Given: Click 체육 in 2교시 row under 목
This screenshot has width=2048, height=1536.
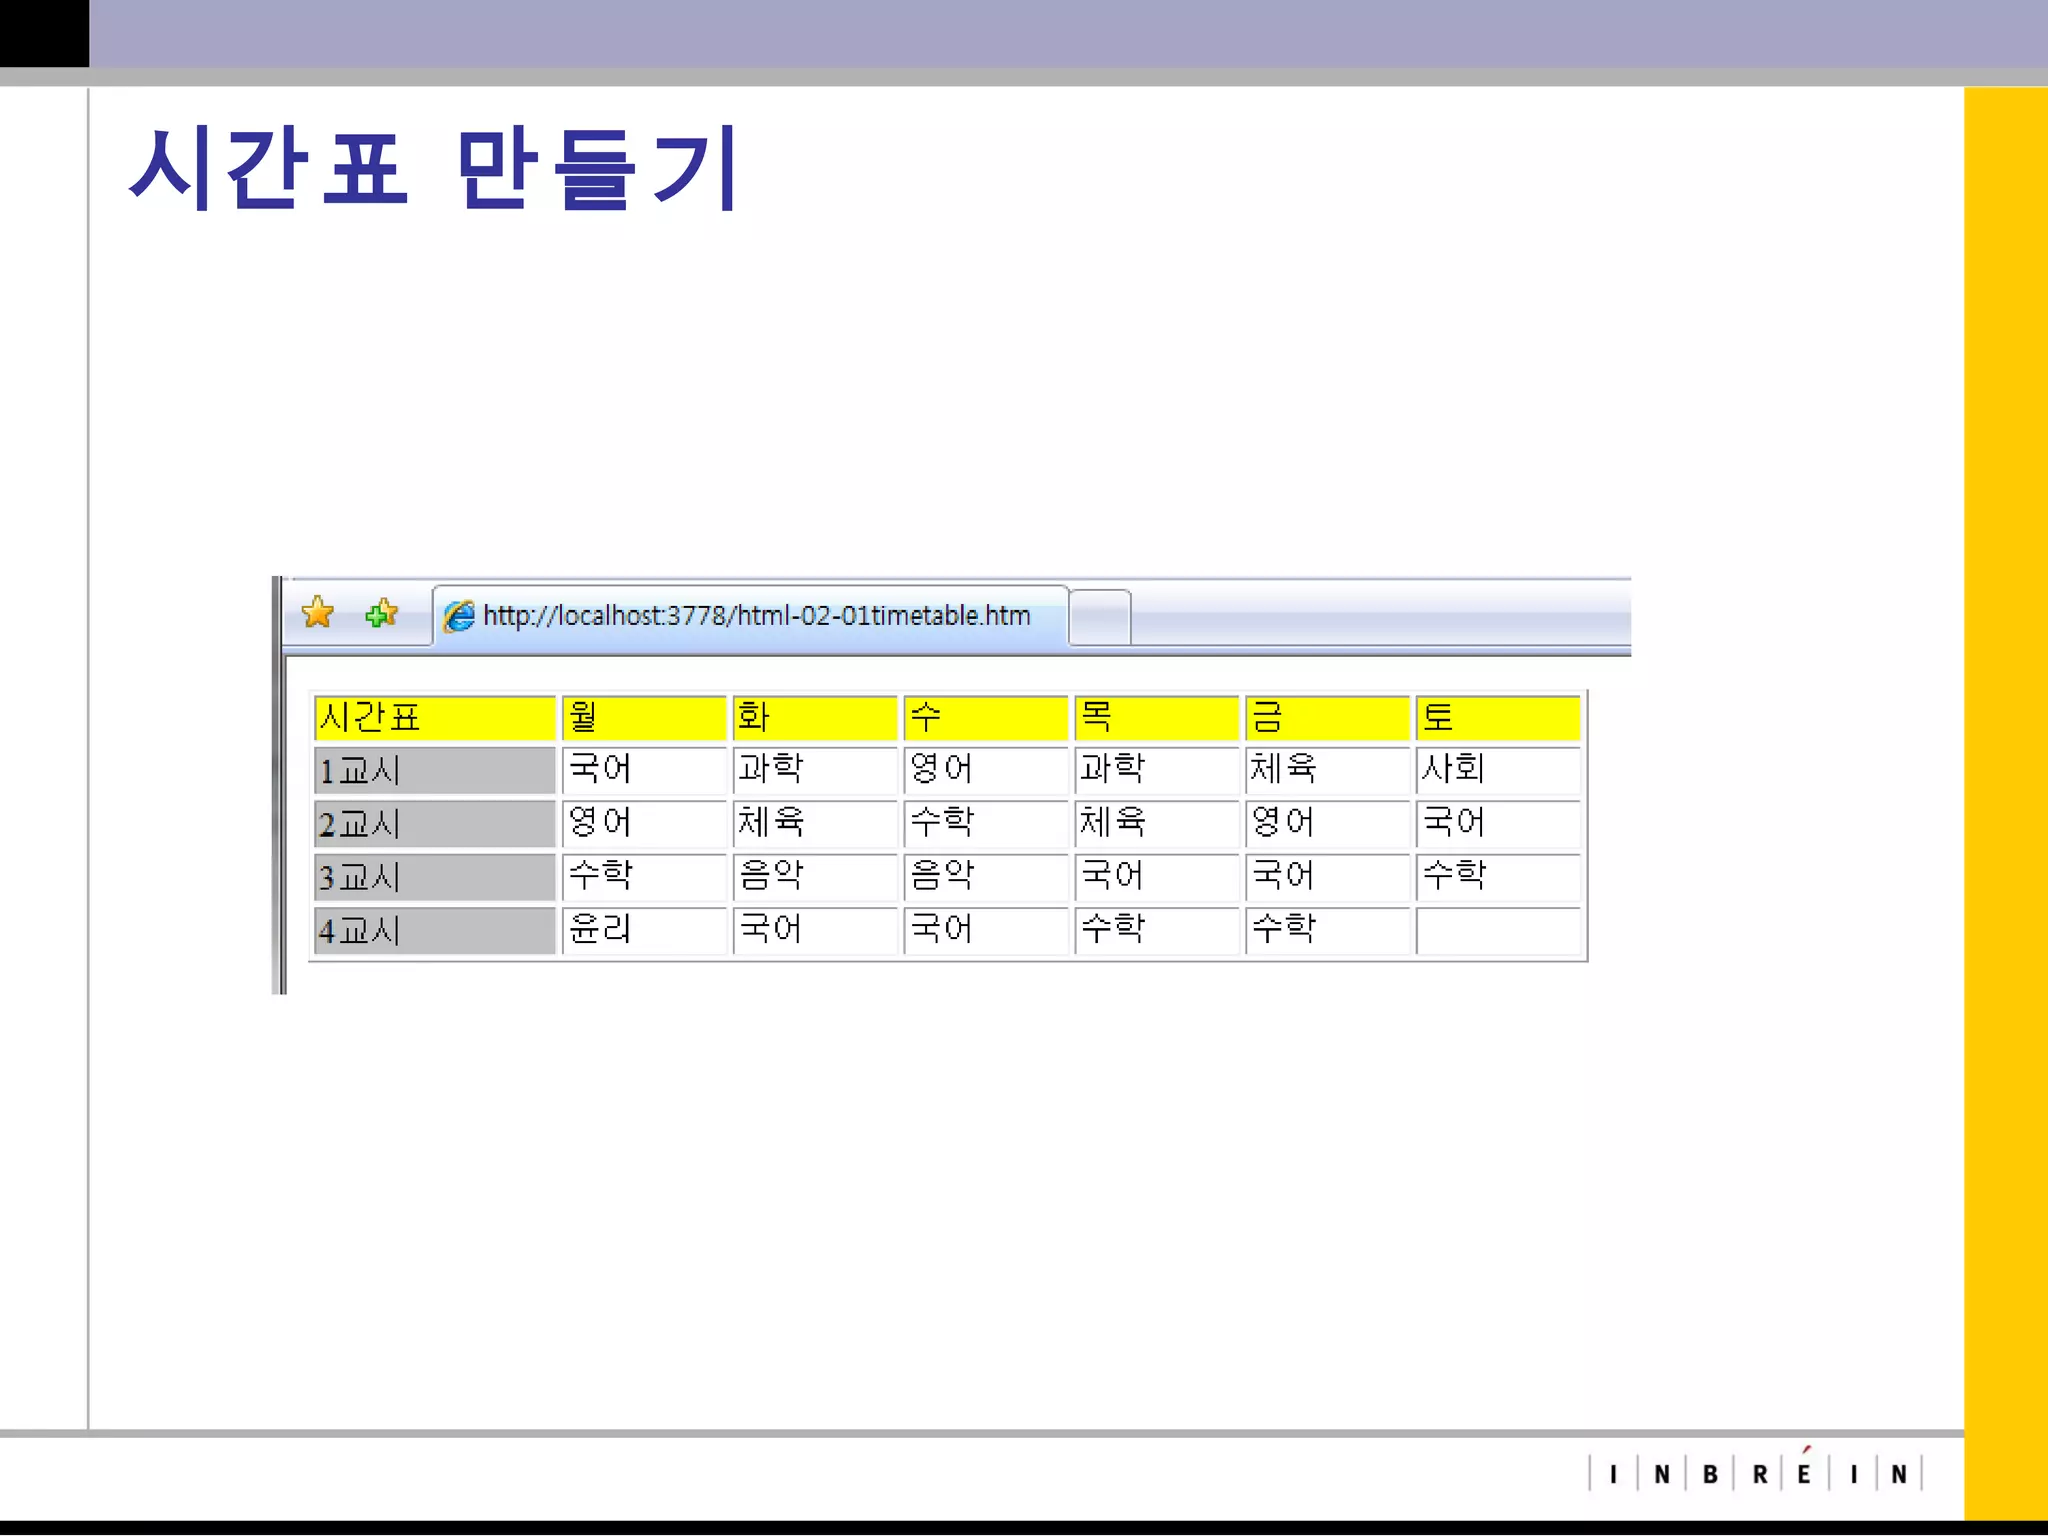Looking at the screenshot, I should pos(1156,824).
